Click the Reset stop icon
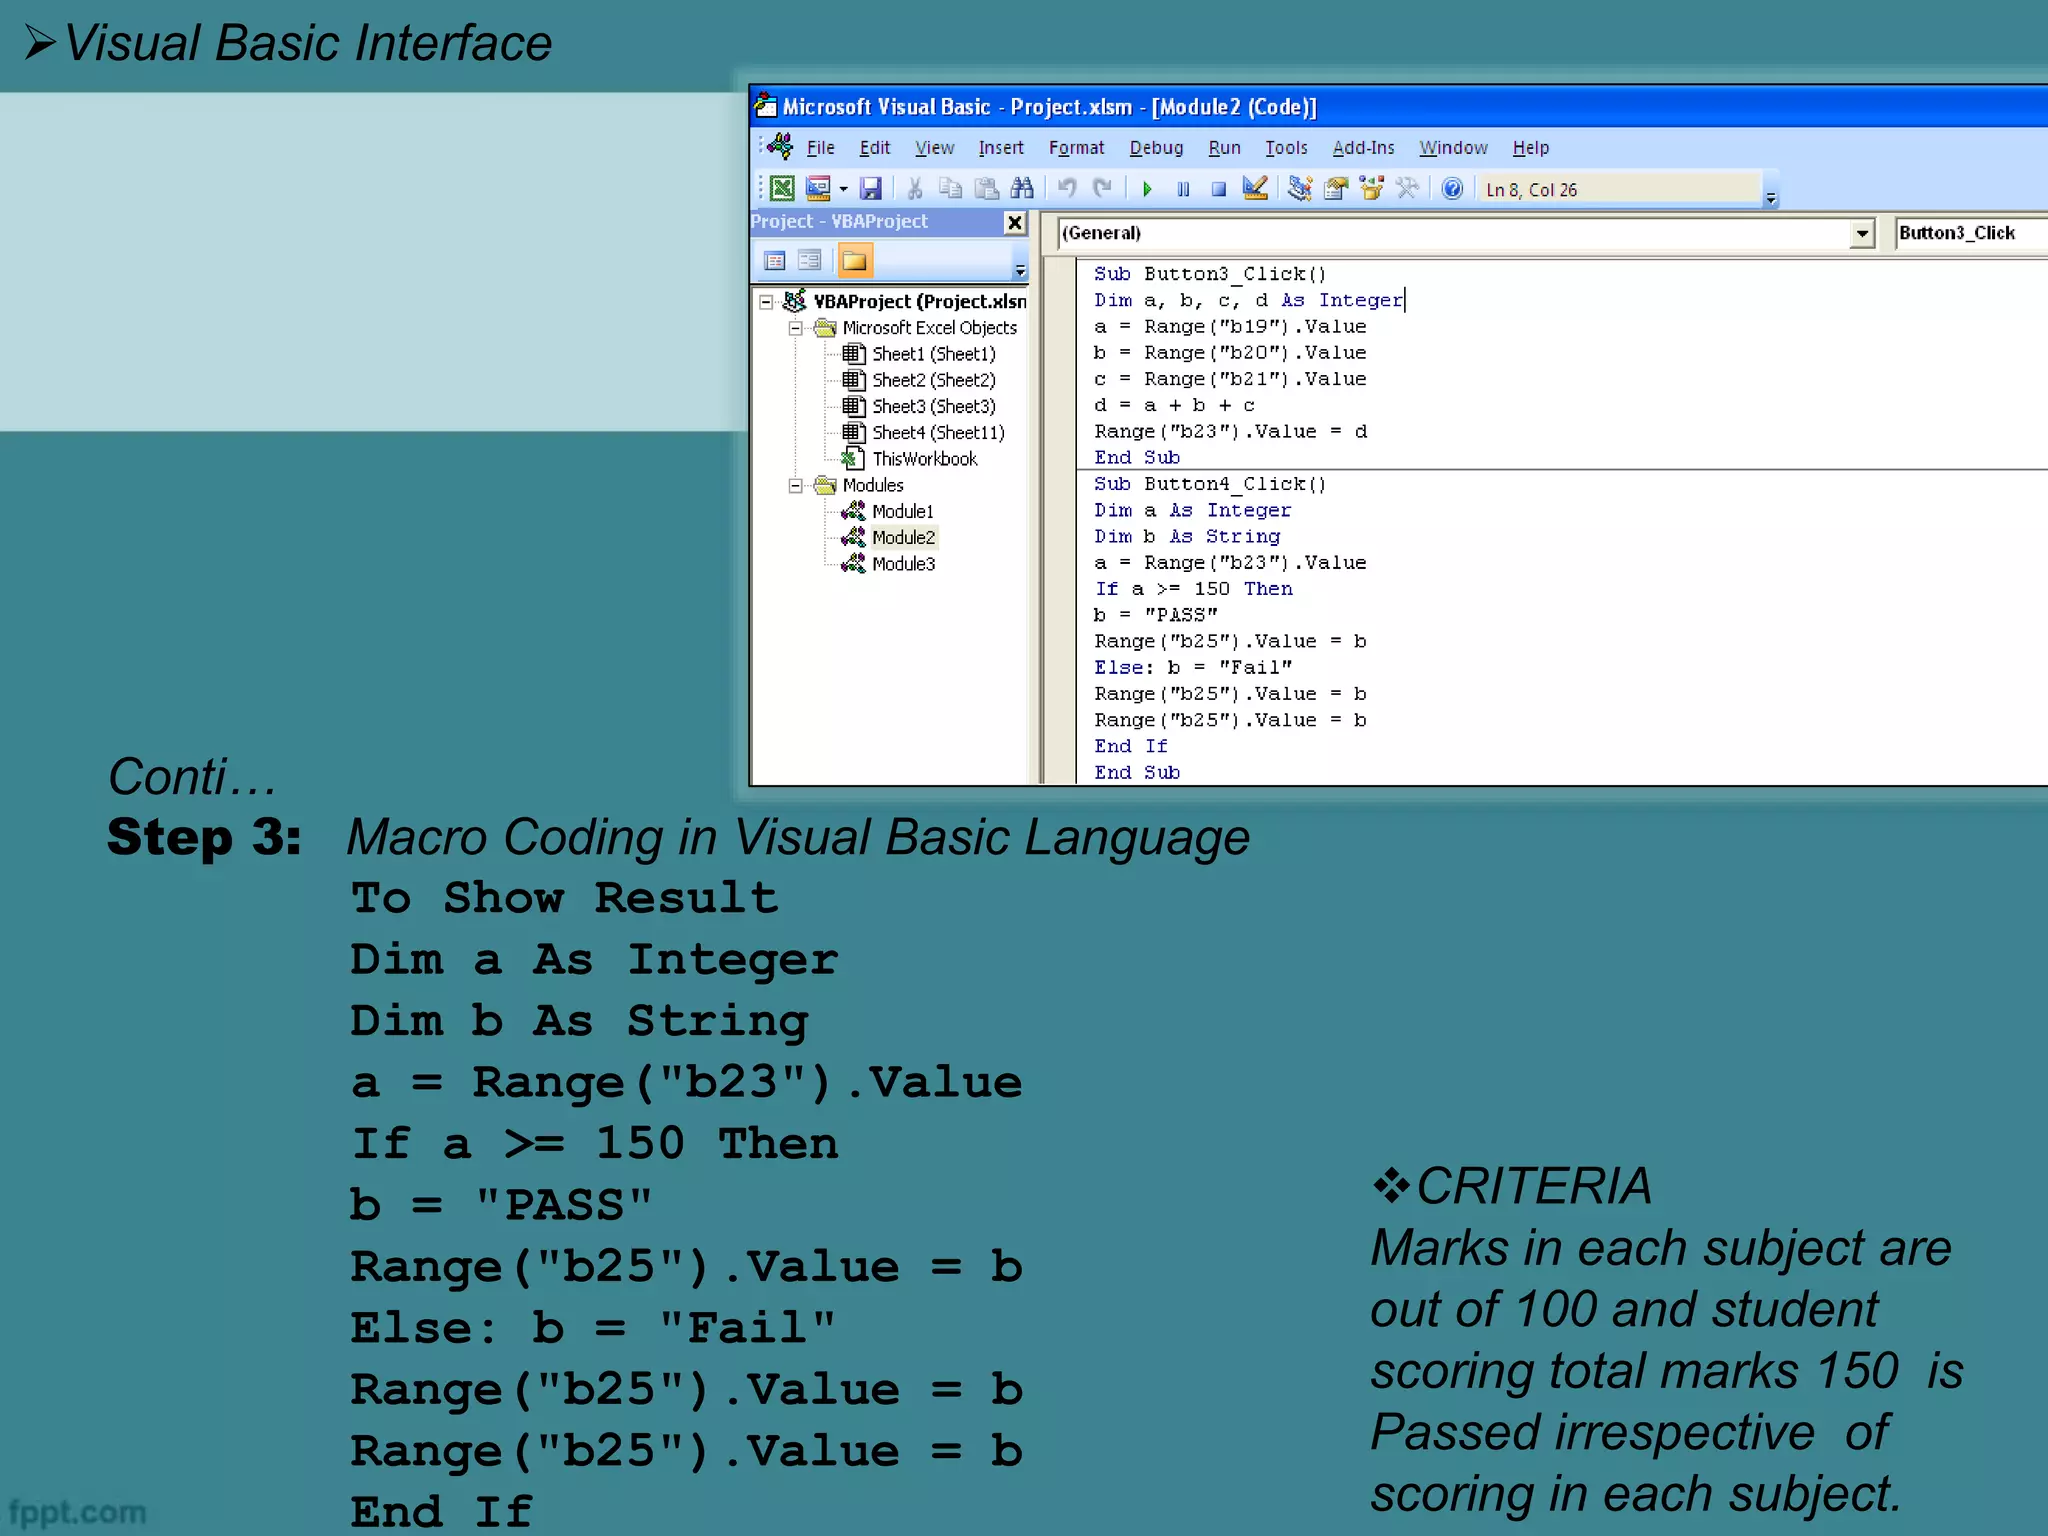The width and height of the screenshot is (2048, 1536). click(1218, 189)
